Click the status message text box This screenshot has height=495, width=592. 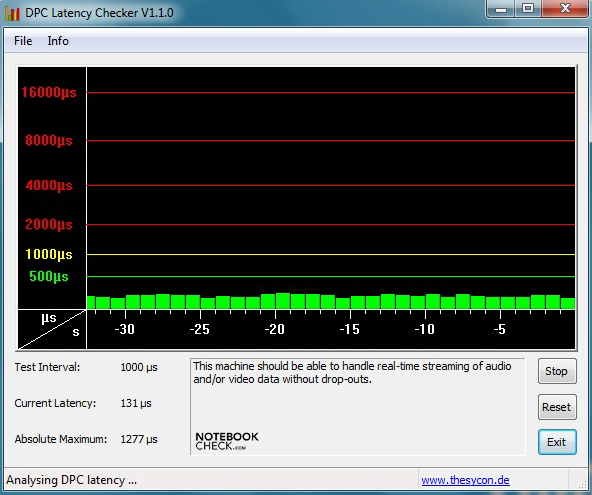pyautogui.click(x=358, y=407)
